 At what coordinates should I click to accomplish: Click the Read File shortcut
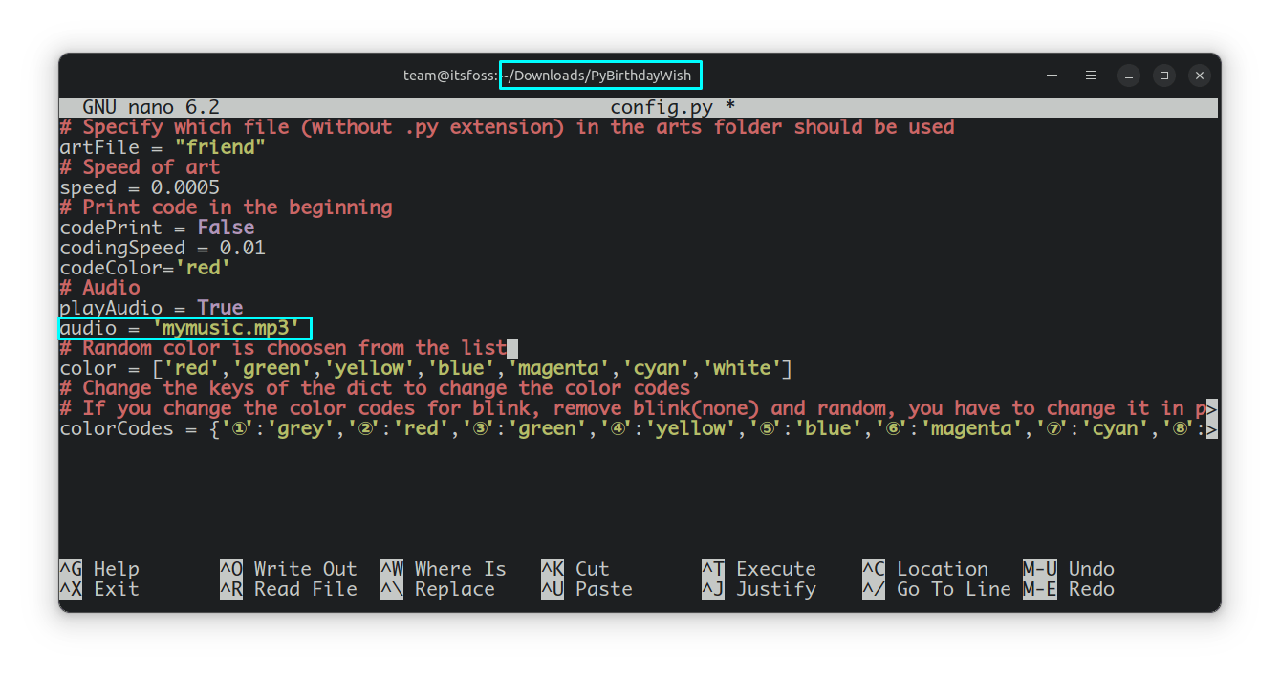[x=304, y=589]
